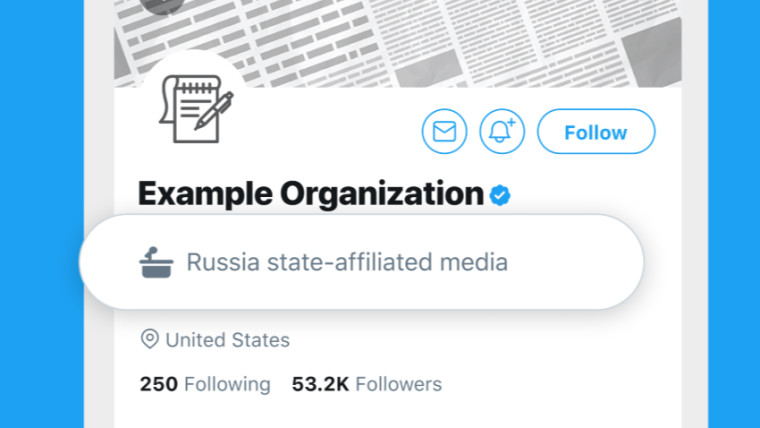The height and width of the screenshot is (428, 760).
Task: Click white space right of United States
Action: tap(485, 340)
